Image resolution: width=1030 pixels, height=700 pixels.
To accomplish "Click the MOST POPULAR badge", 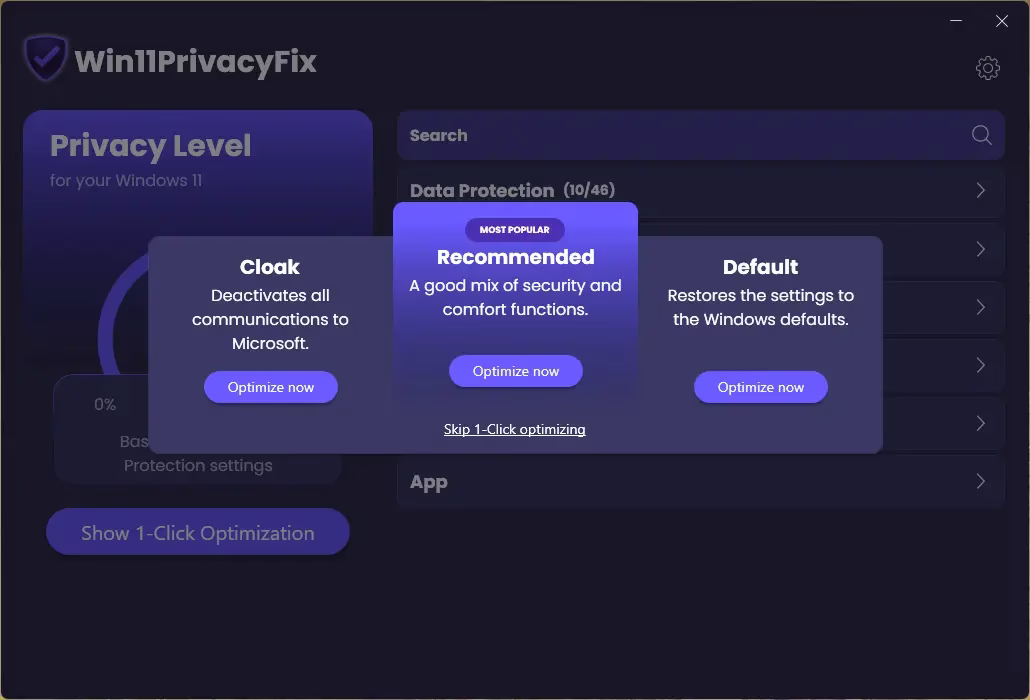I will click(514, 230).
